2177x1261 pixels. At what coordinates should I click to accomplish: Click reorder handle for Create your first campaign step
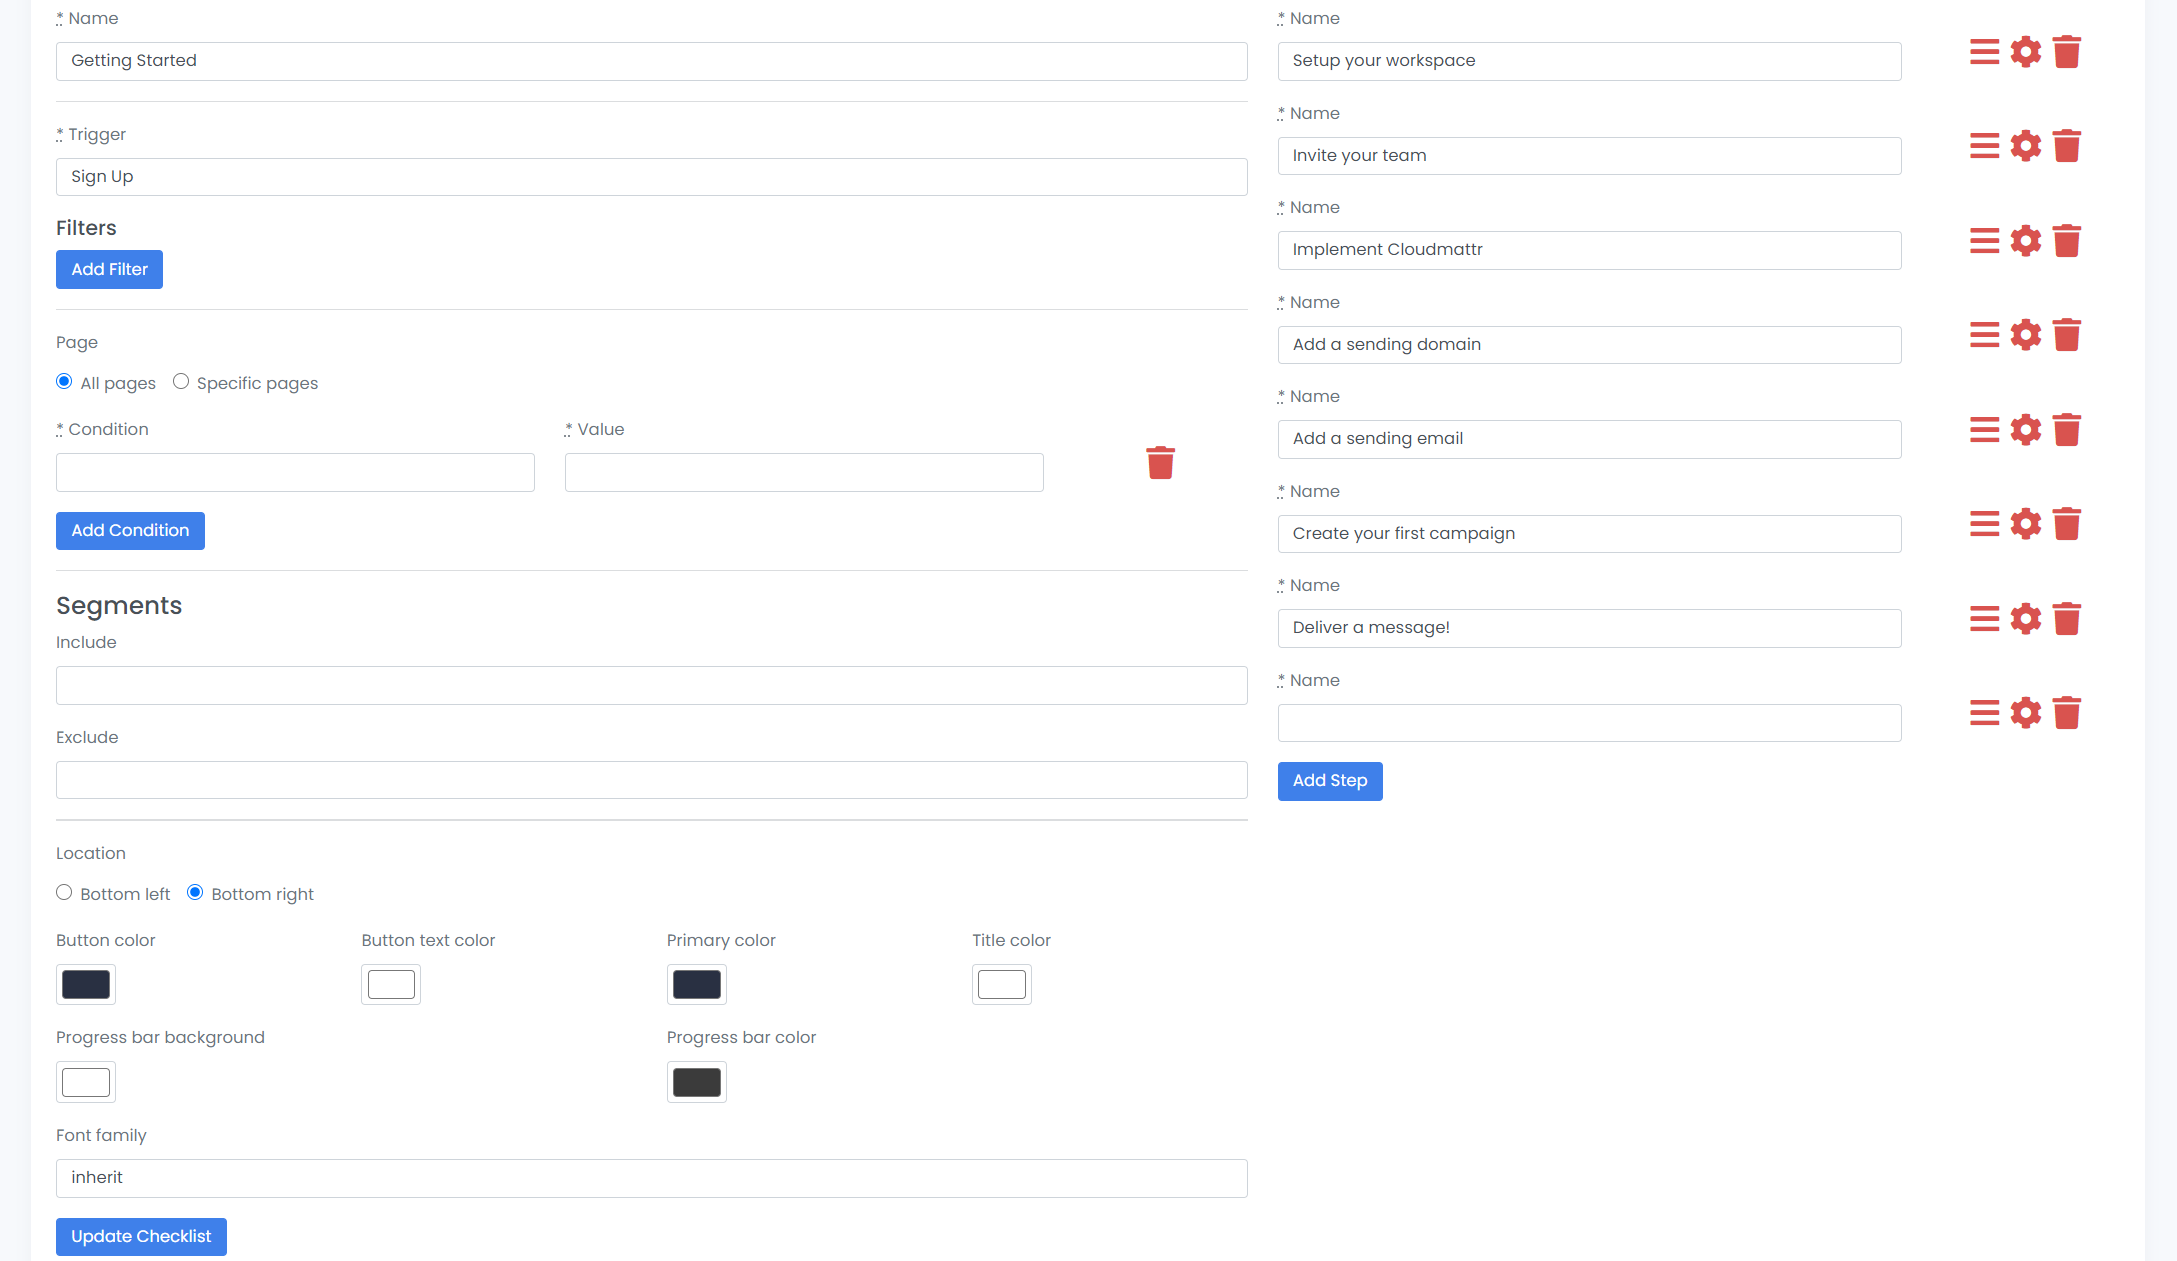1984,524
